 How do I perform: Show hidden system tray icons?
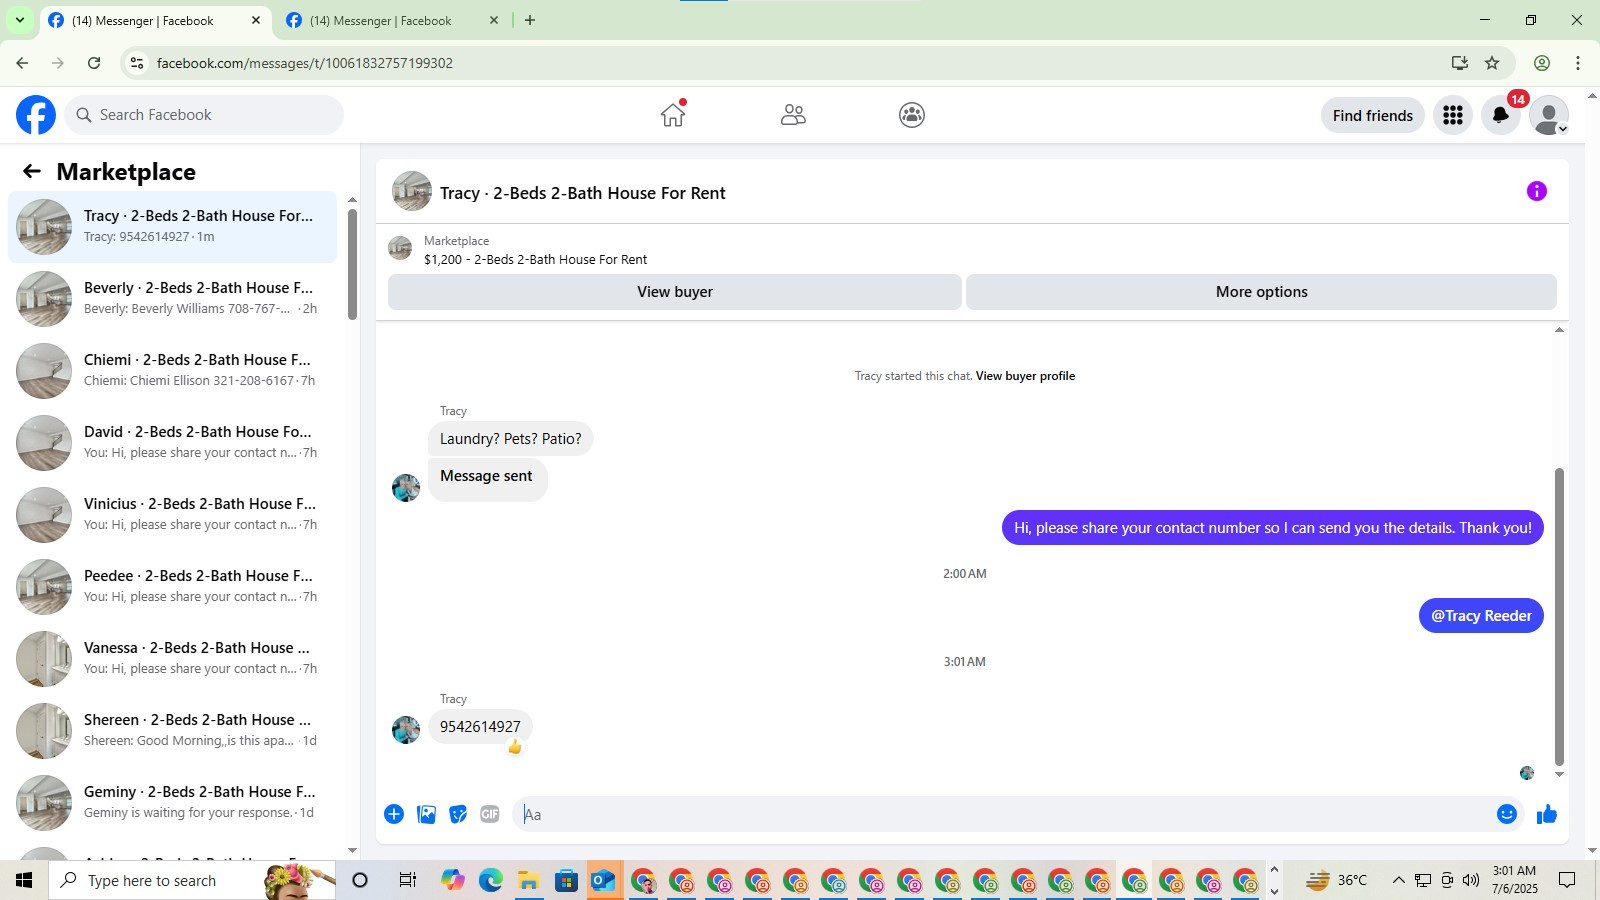(1399, 880)
